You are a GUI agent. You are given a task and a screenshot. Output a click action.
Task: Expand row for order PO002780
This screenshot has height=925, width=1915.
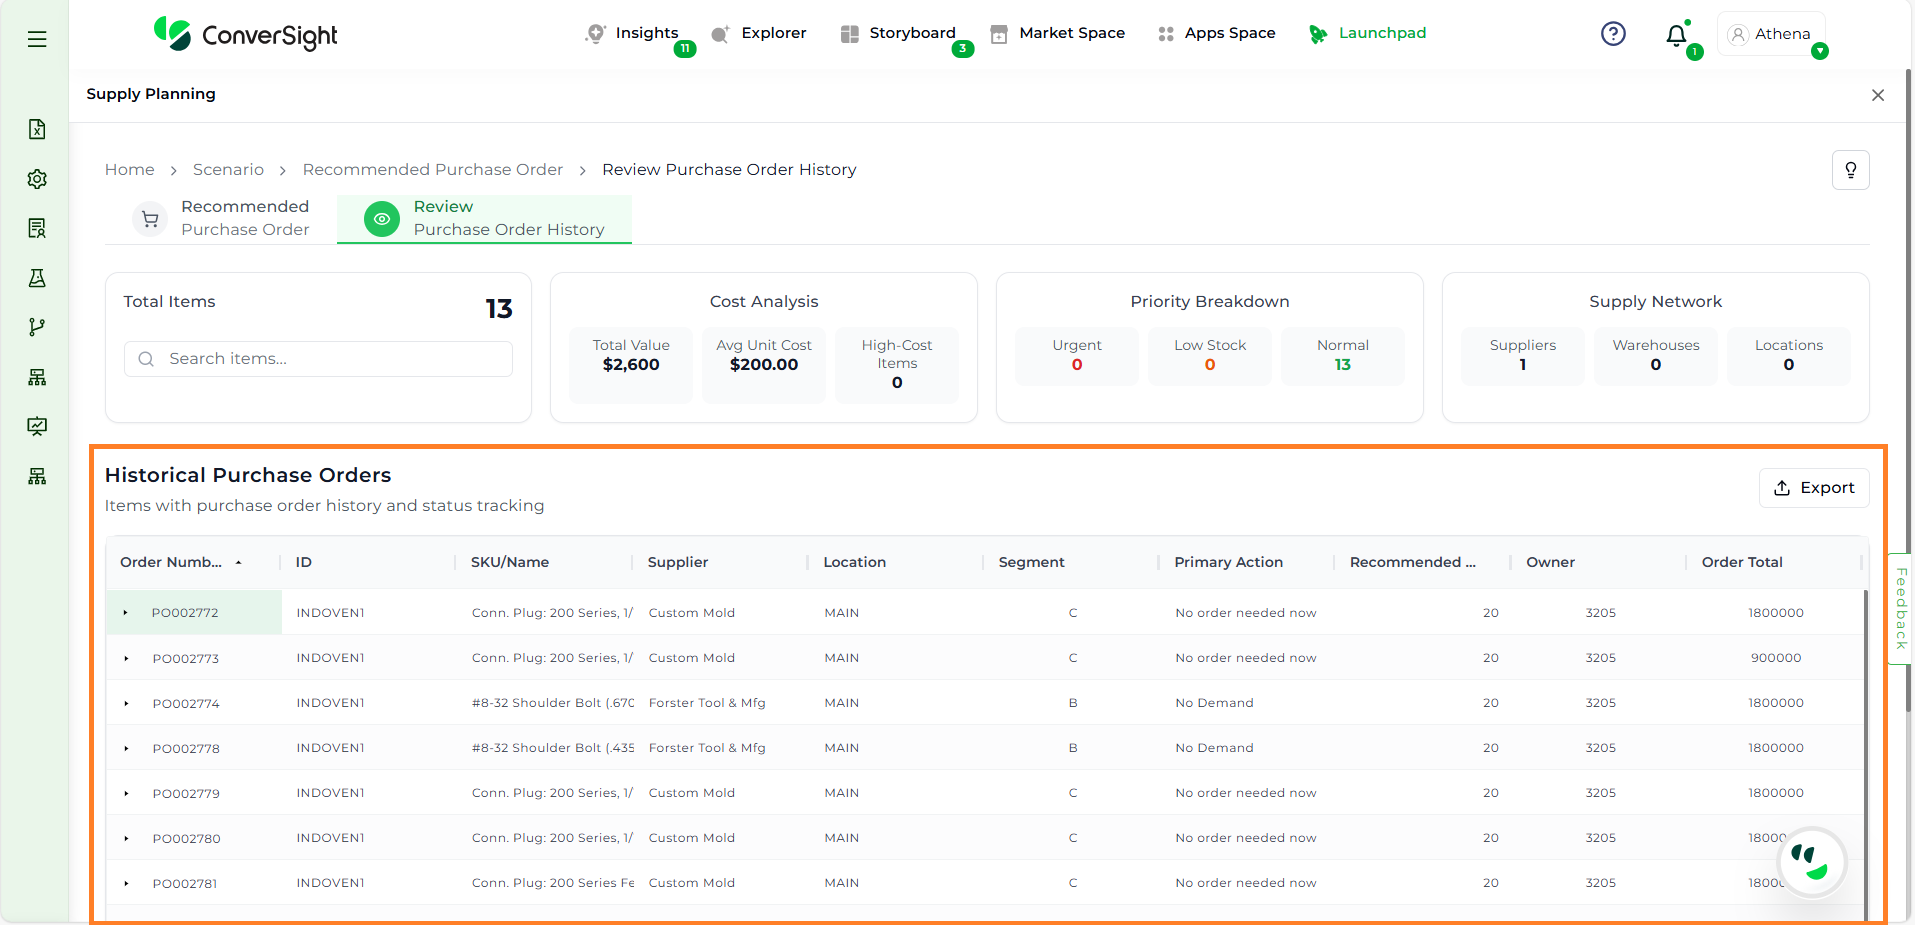pyautogui.click(x=126, y=839)
